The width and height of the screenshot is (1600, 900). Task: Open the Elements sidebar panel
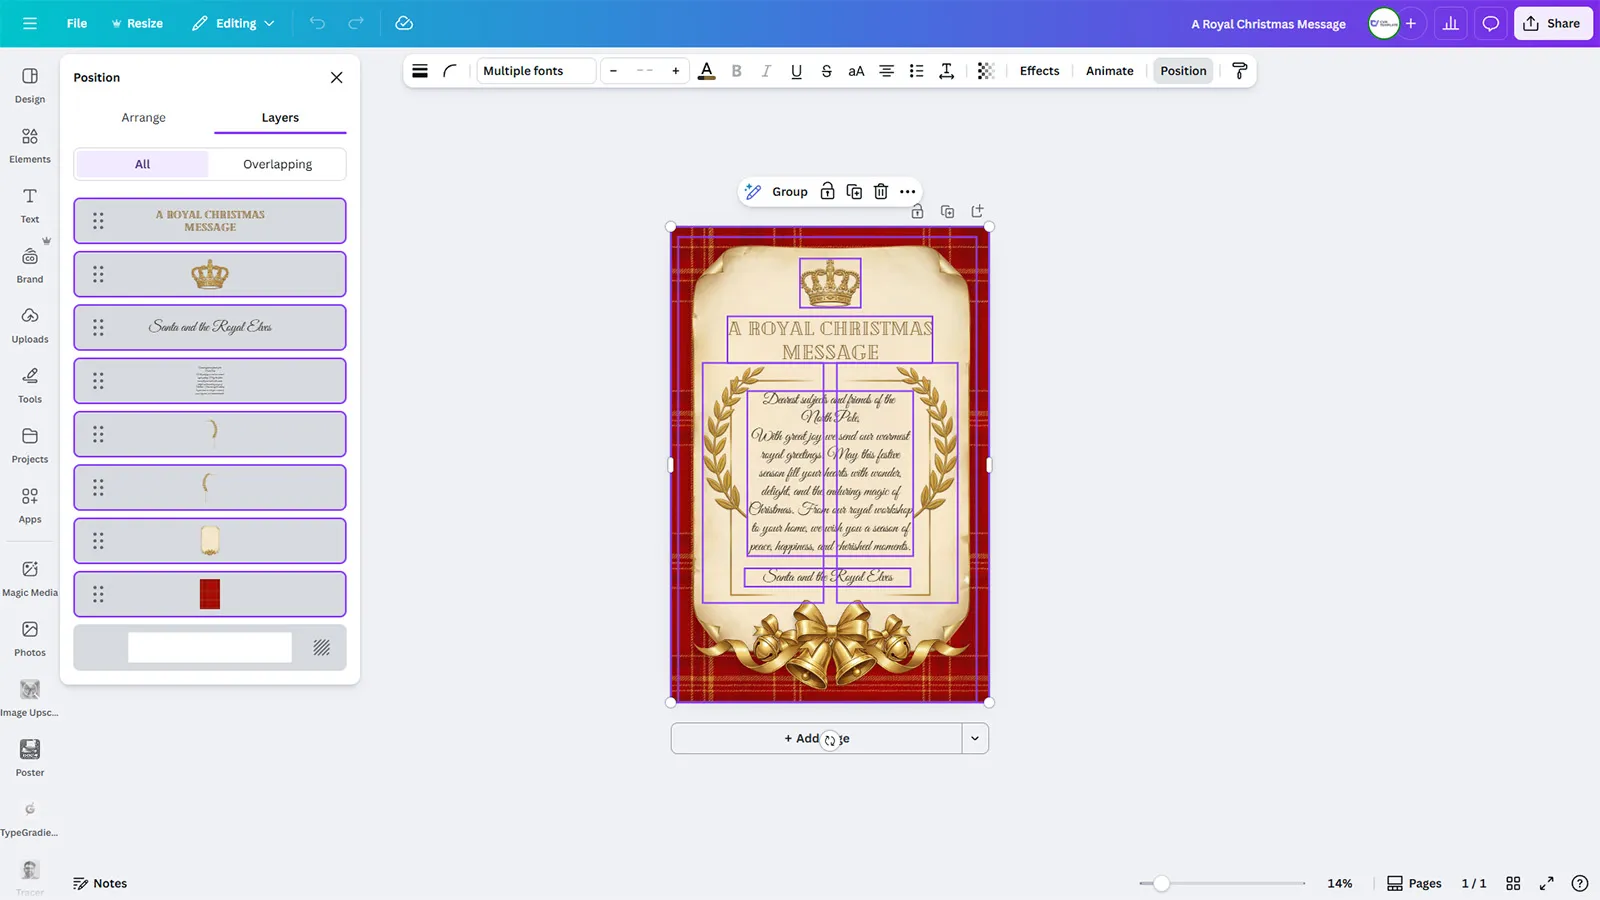coord(30,145)
